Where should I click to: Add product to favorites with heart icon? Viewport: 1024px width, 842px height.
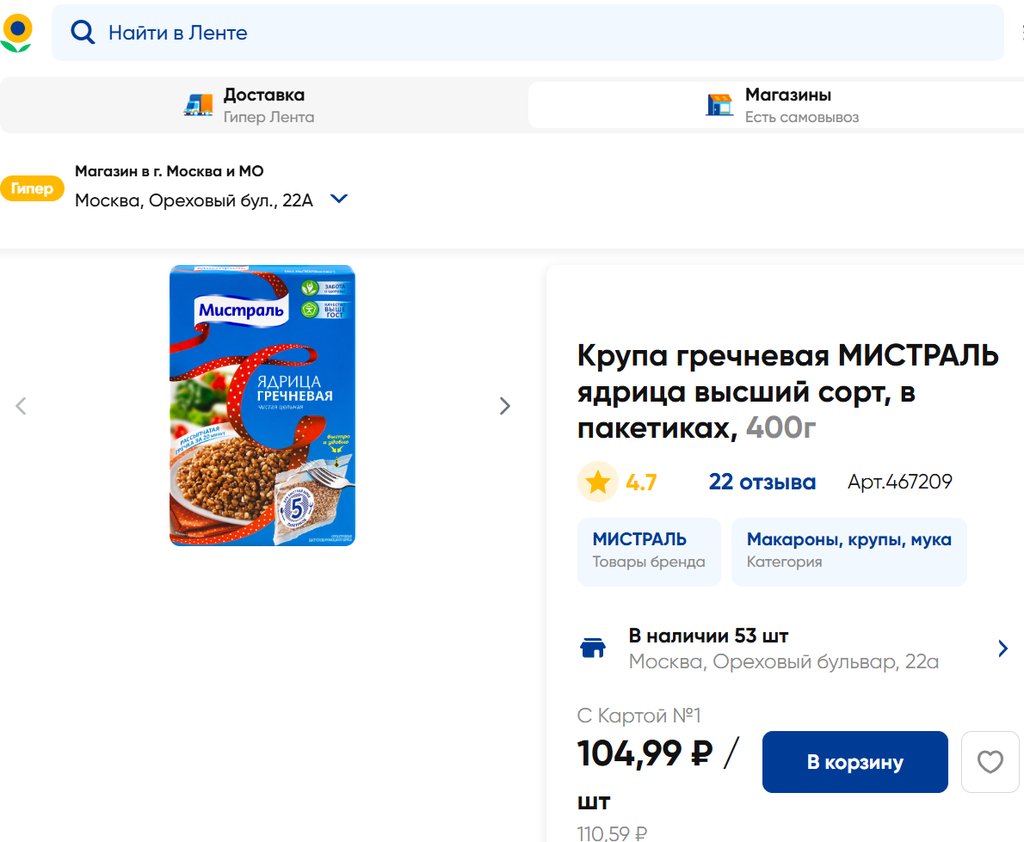tap(989, 762)
